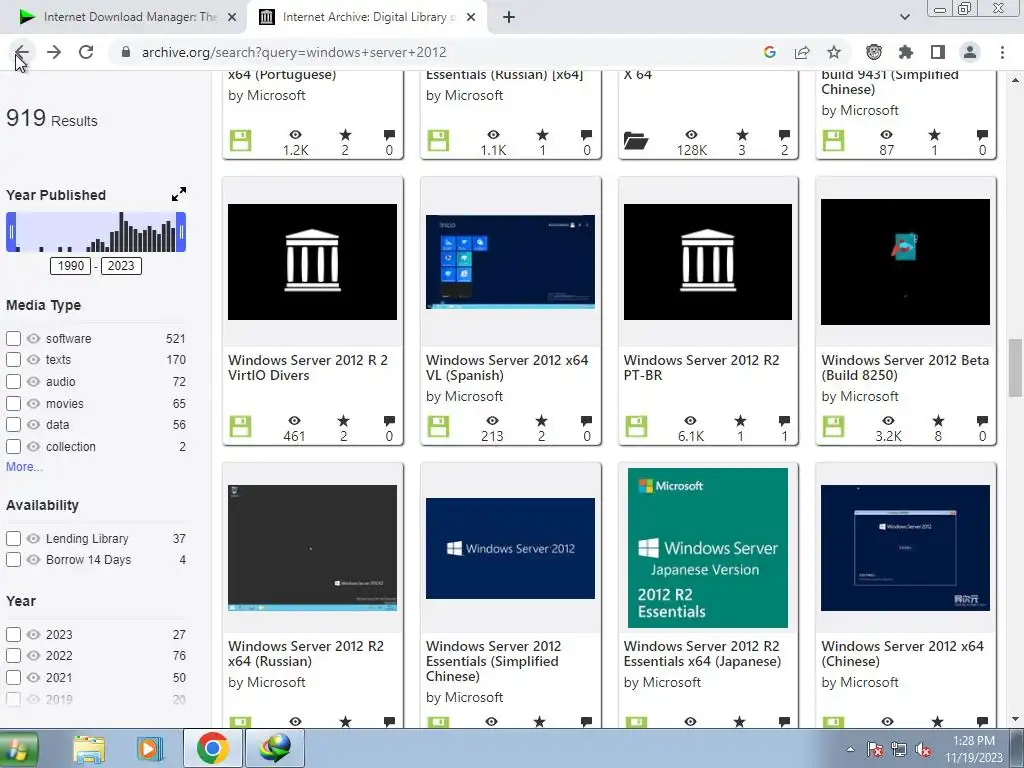
Task: Open the Chrome profile avatar
Action: pos(970,52)
